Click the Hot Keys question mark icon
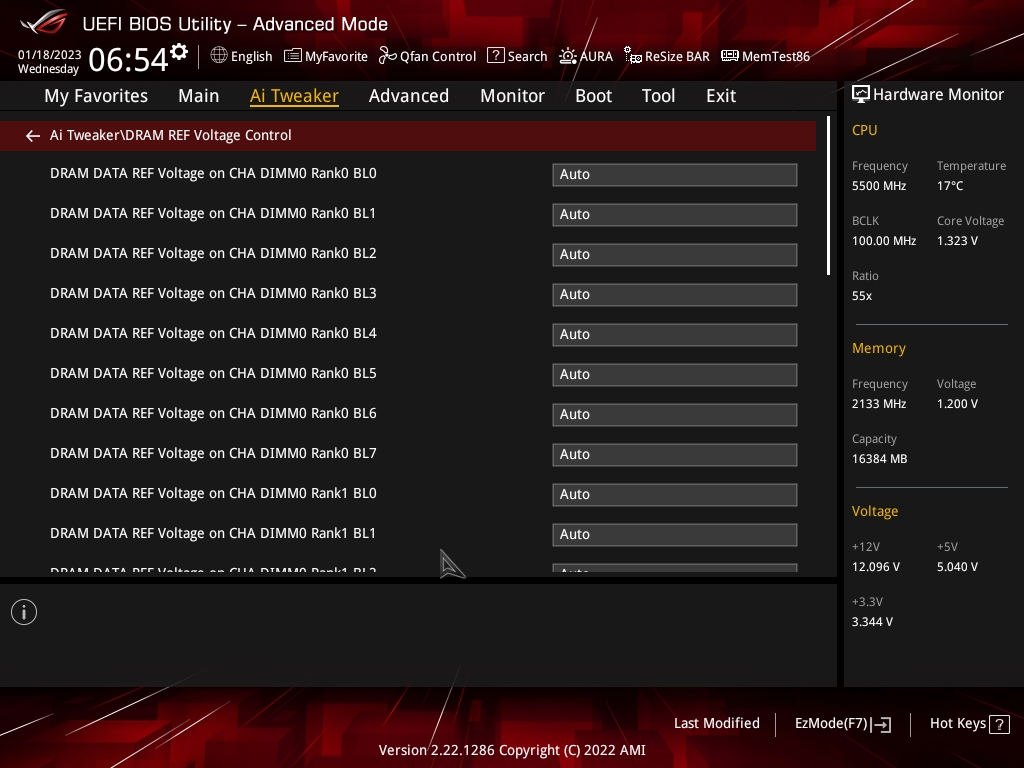This screenshot has height=768, width=1024. tap(999, 724)
